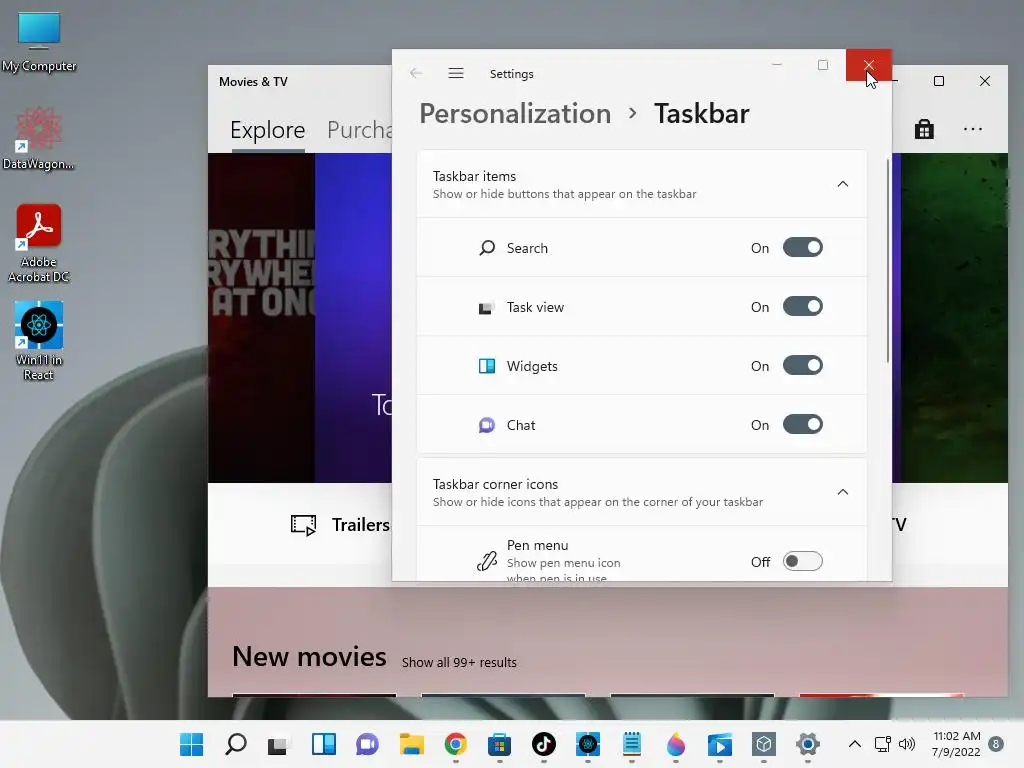Click the network icon in system tray
1024x768 pixels.
[x=882, y=744]
